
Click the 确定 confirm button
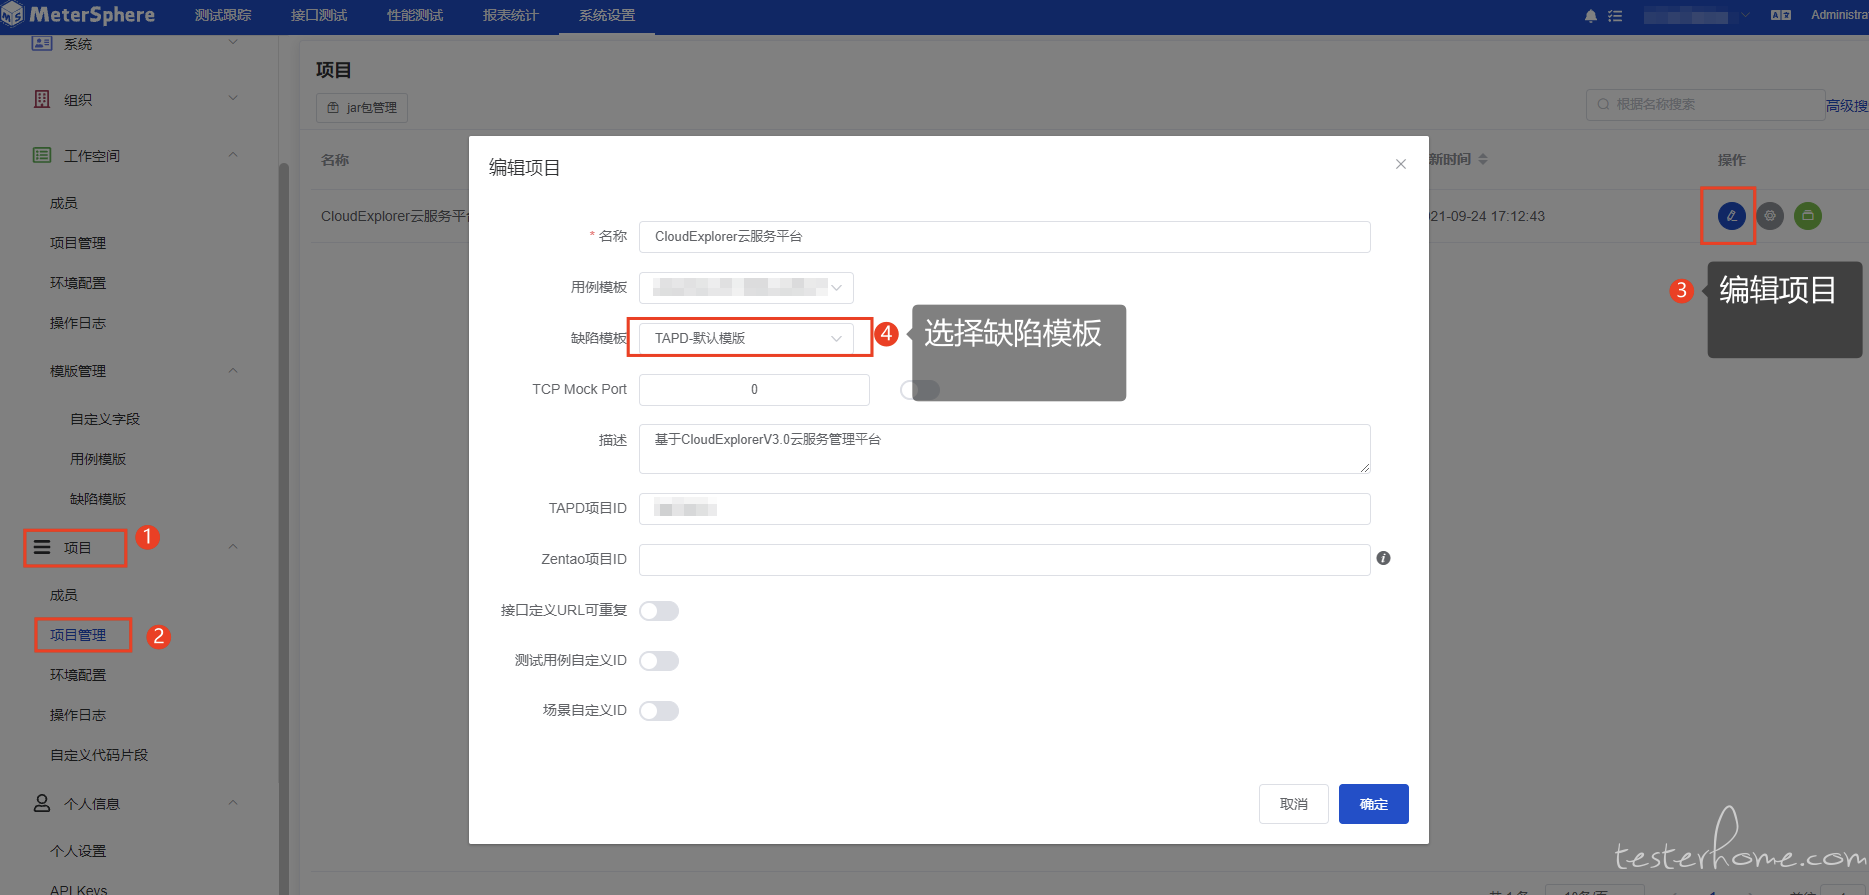tap(1374, 804)
